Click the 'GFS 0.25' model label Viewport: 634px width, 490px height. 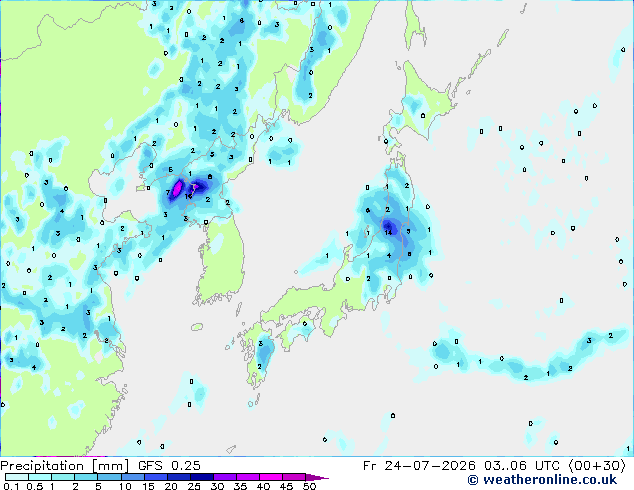[x=169, y=466]
